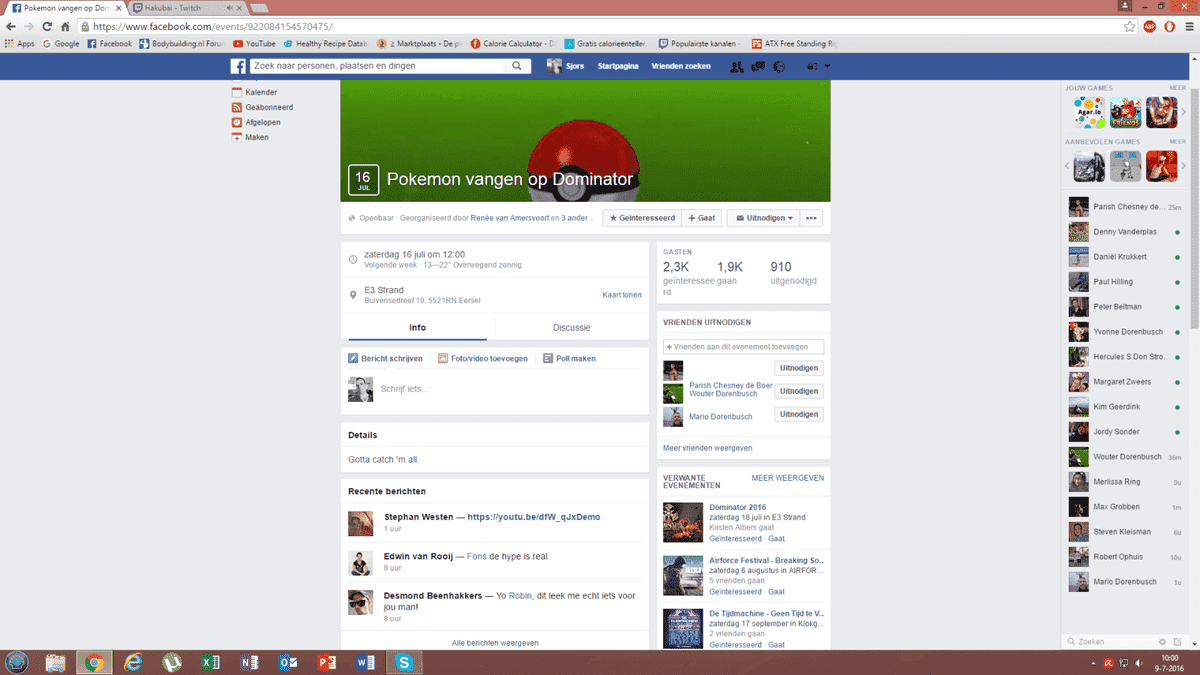This screenshot has height=675, width=1200.
Task: Expand the account menu arrow in top bar
Action: [827, 67]
